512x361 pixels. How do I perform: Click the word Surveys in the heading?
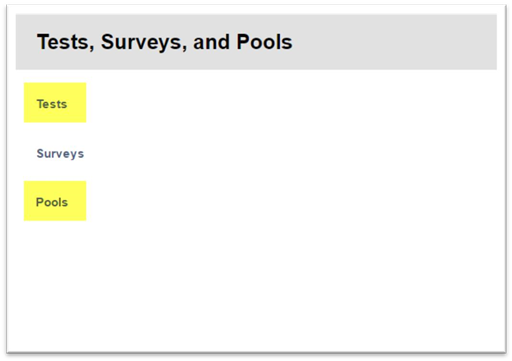[x=144, y=42]
